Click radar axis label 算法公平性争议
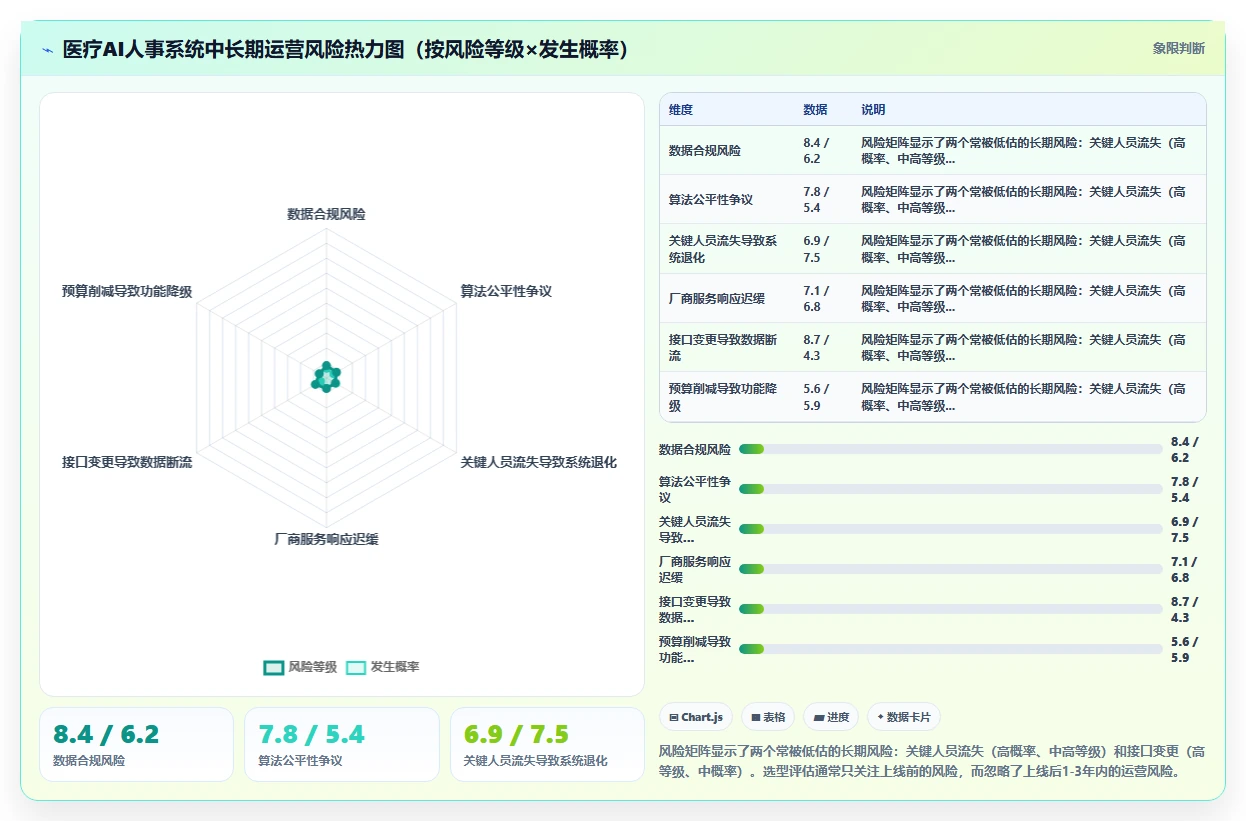The image size is (1246, 821). (506, 291)
